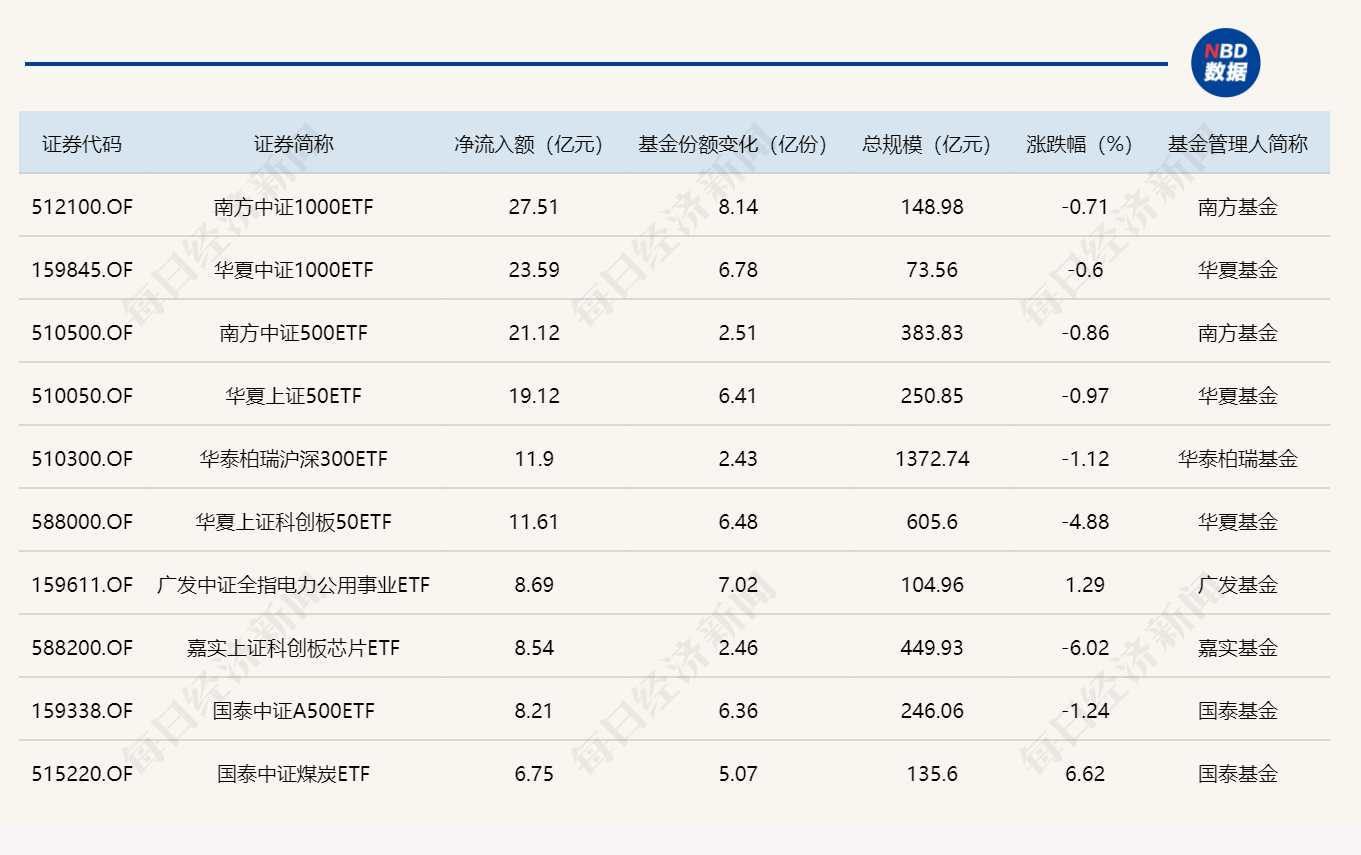Click total scale value 73.56

pos(931,270)
